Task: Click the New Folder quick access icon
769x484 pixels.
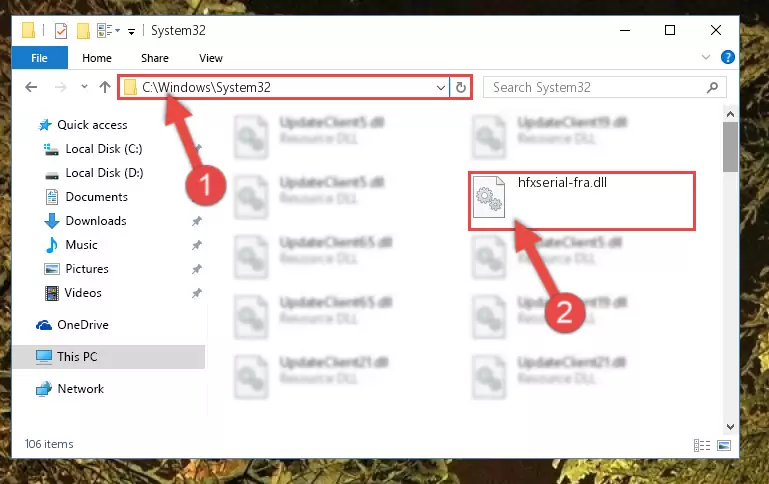Action: point(83,30)
